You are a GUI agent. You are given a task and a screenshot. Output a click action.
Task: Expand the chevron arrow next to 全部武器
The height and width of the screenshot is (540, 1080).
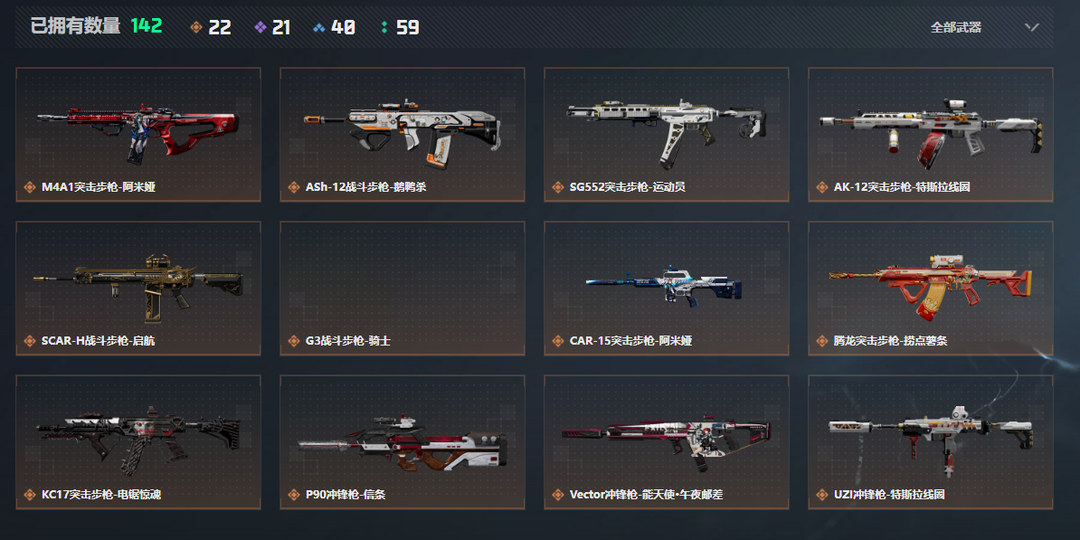pos(1031,28)
